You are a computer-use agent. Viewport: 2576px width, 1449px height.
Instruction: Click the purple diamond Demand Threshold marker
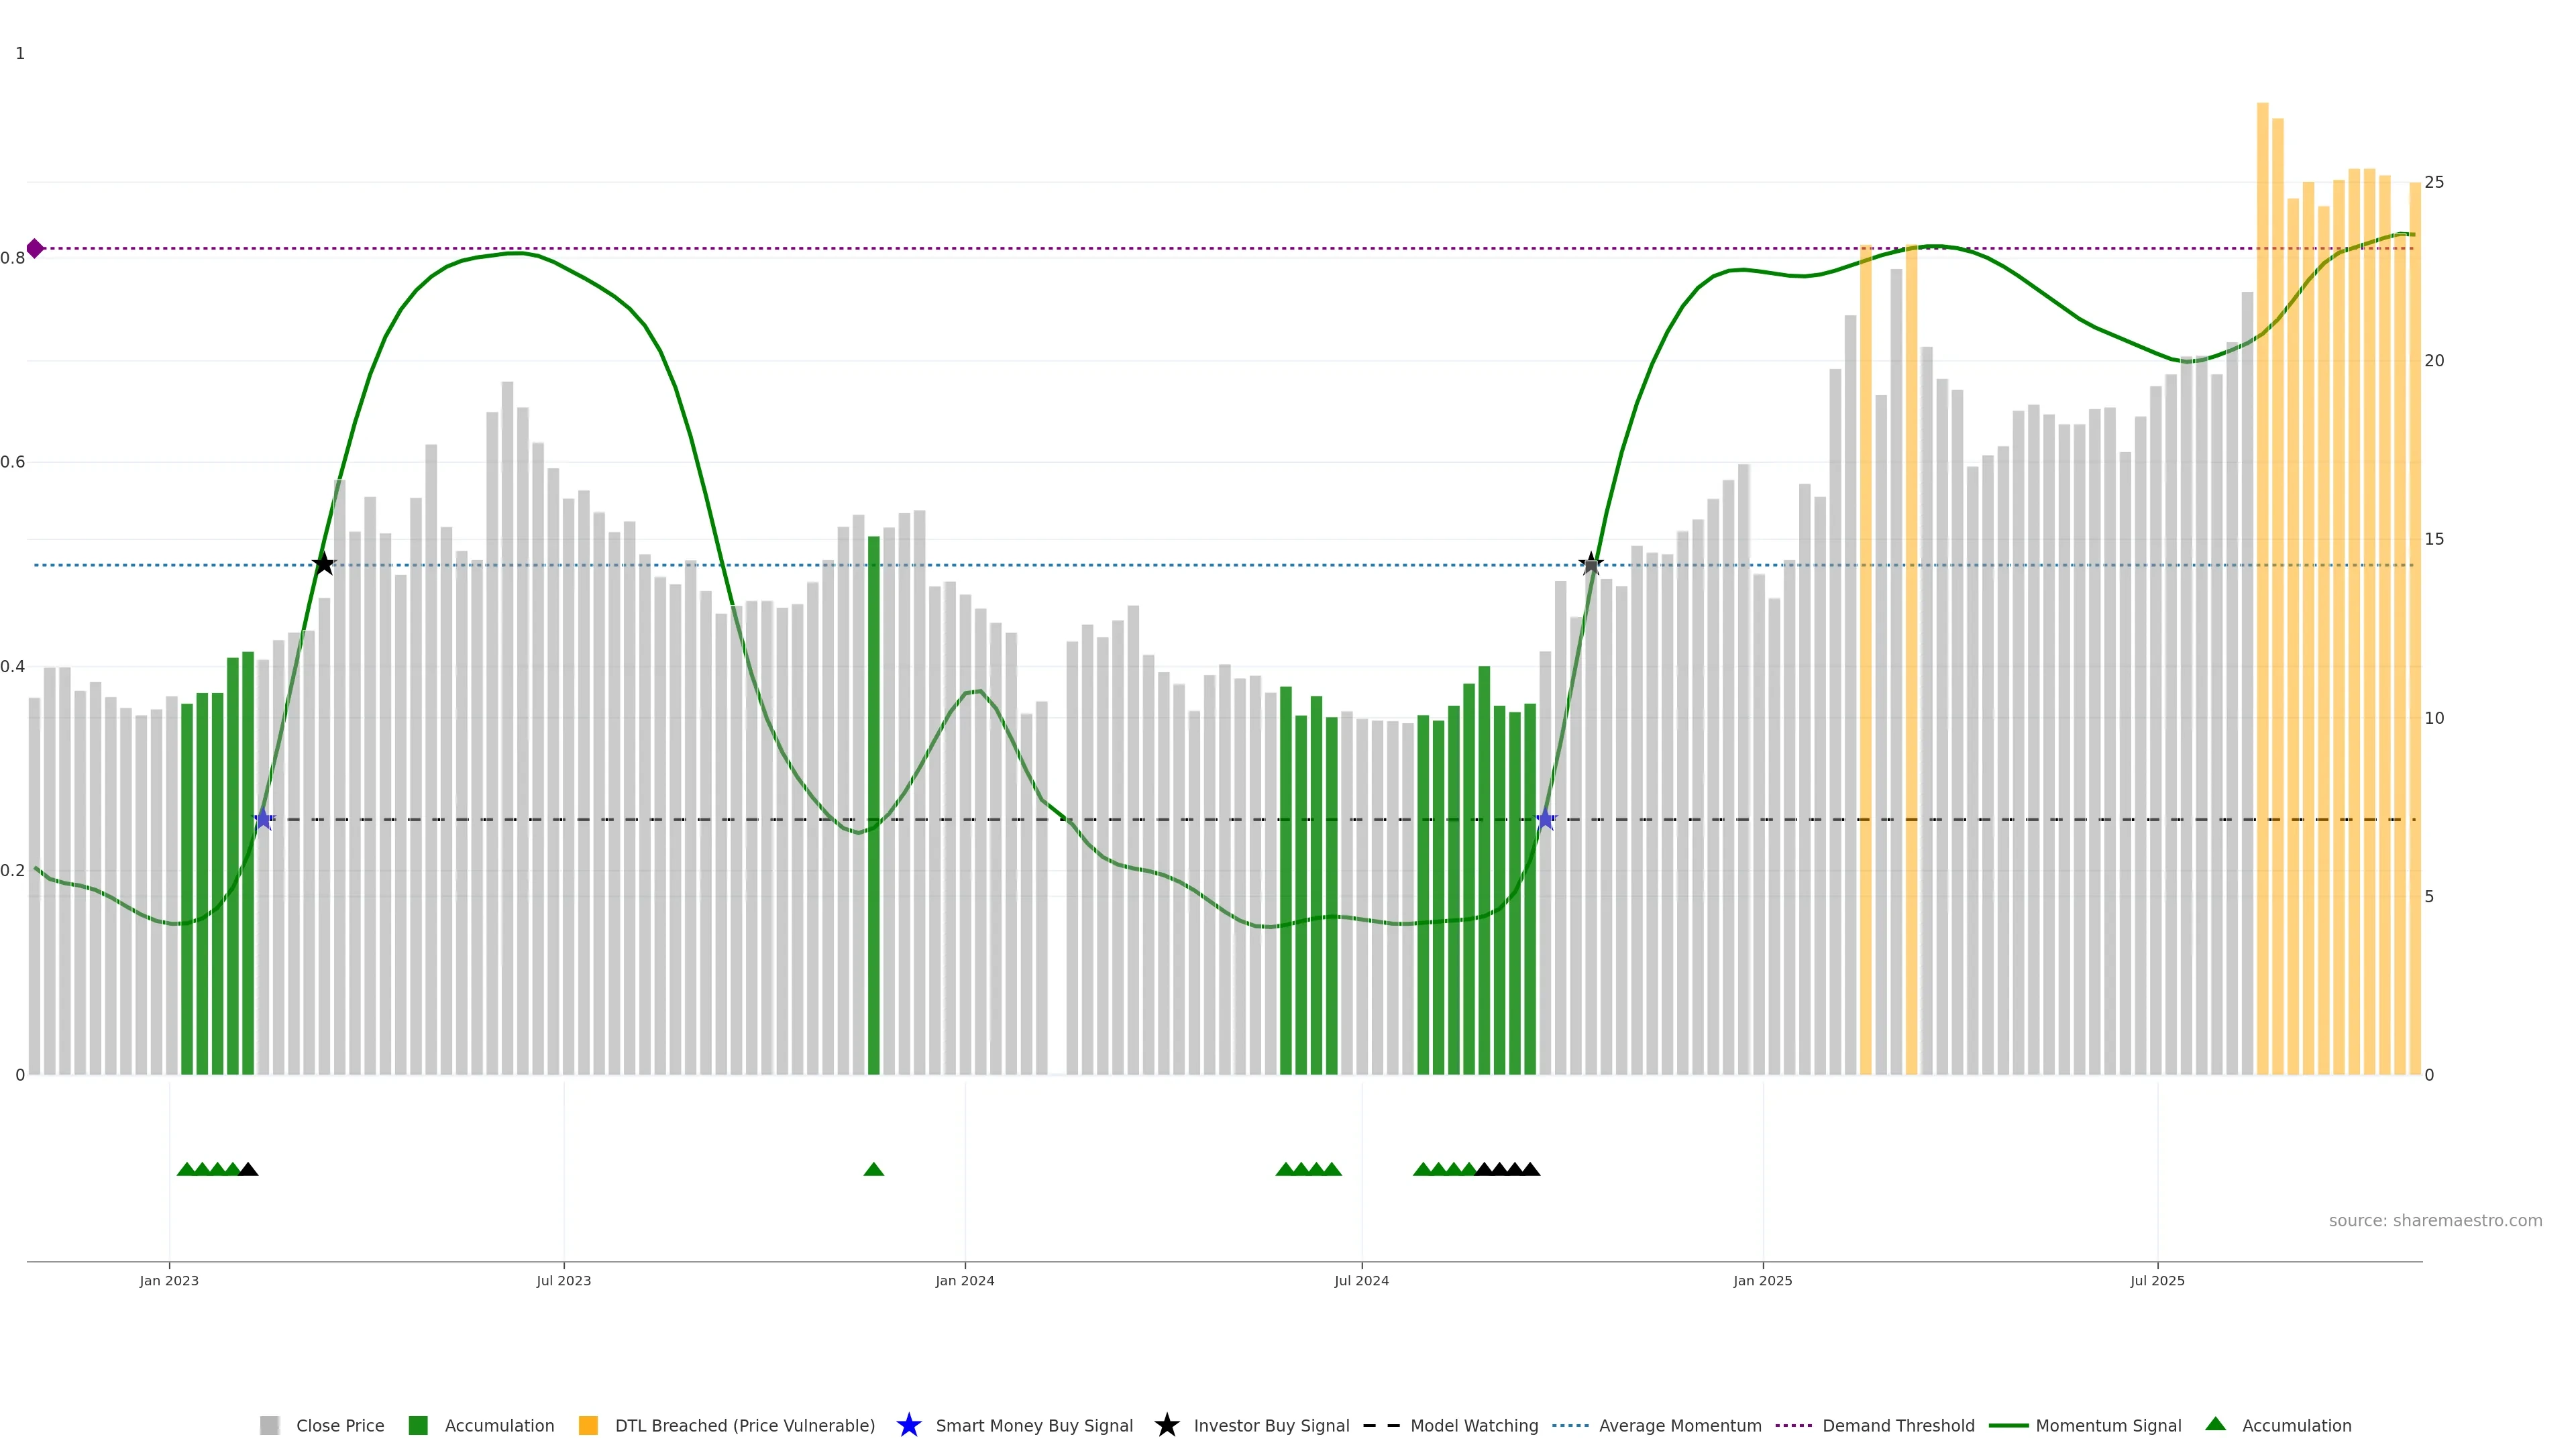point(35,248)
